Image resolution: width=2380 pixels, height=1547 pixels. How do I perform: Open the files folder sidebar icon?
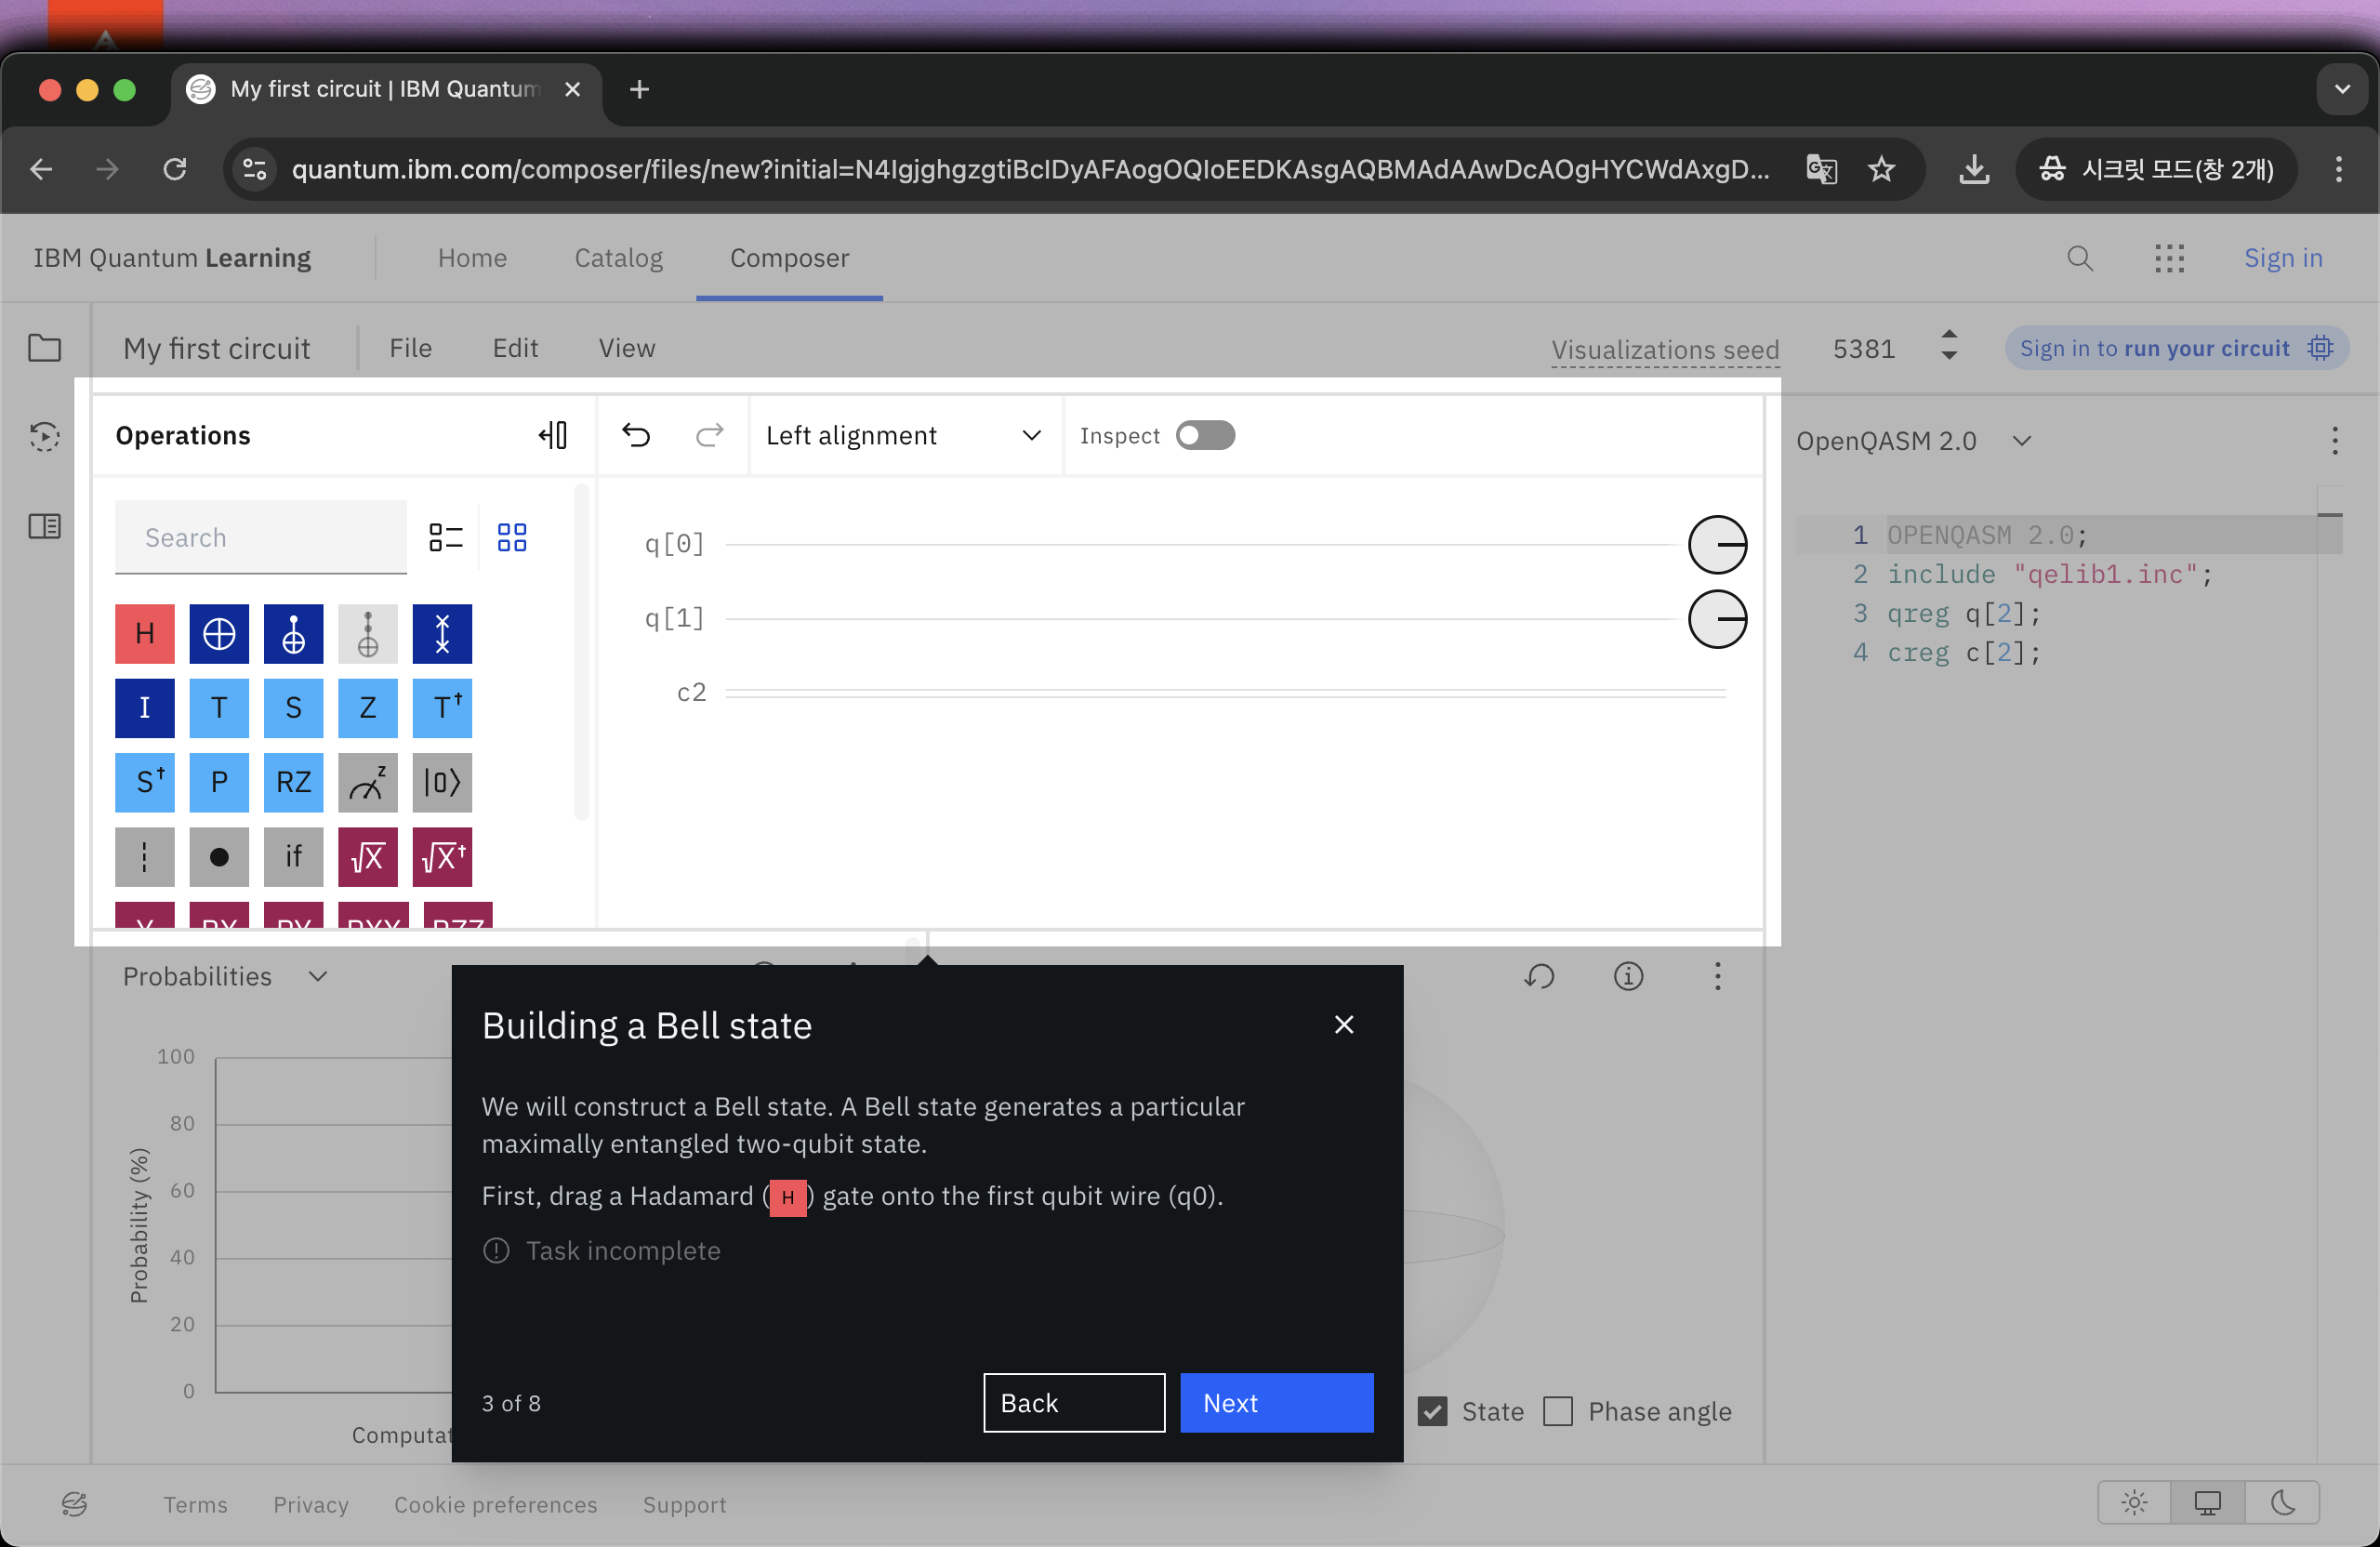pyautogui.click(x=45, y=348)
